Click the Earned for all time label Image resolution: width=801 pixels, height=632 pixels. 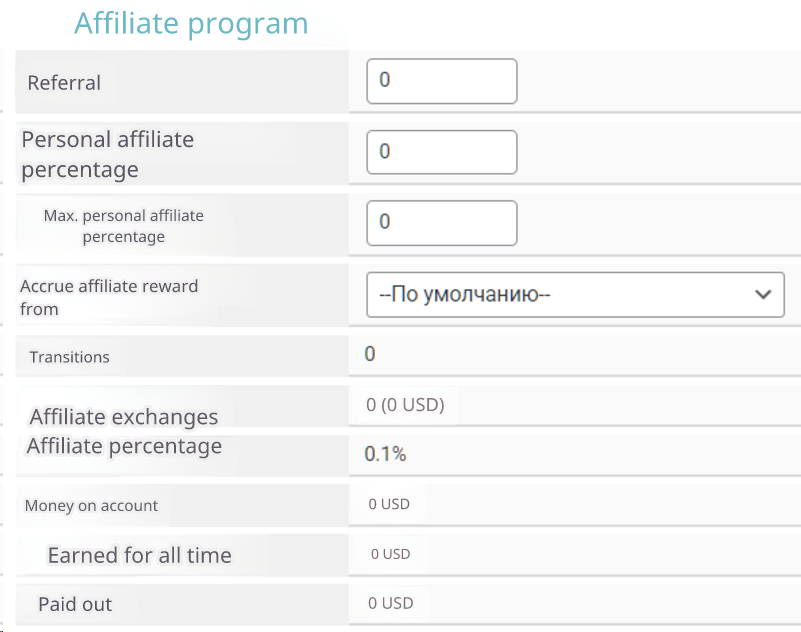139,555
